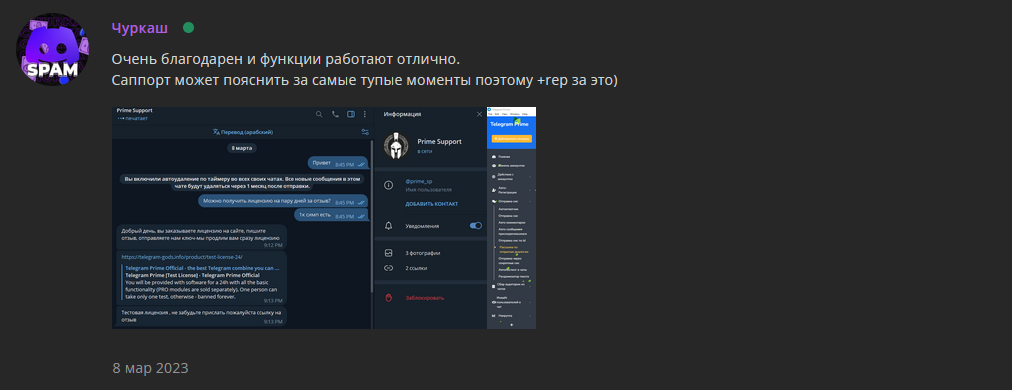The height and width of the screenshot is (390, 1012).
Task: Open Главная in Telegram Prime sidebar
Action: (505, 157)
